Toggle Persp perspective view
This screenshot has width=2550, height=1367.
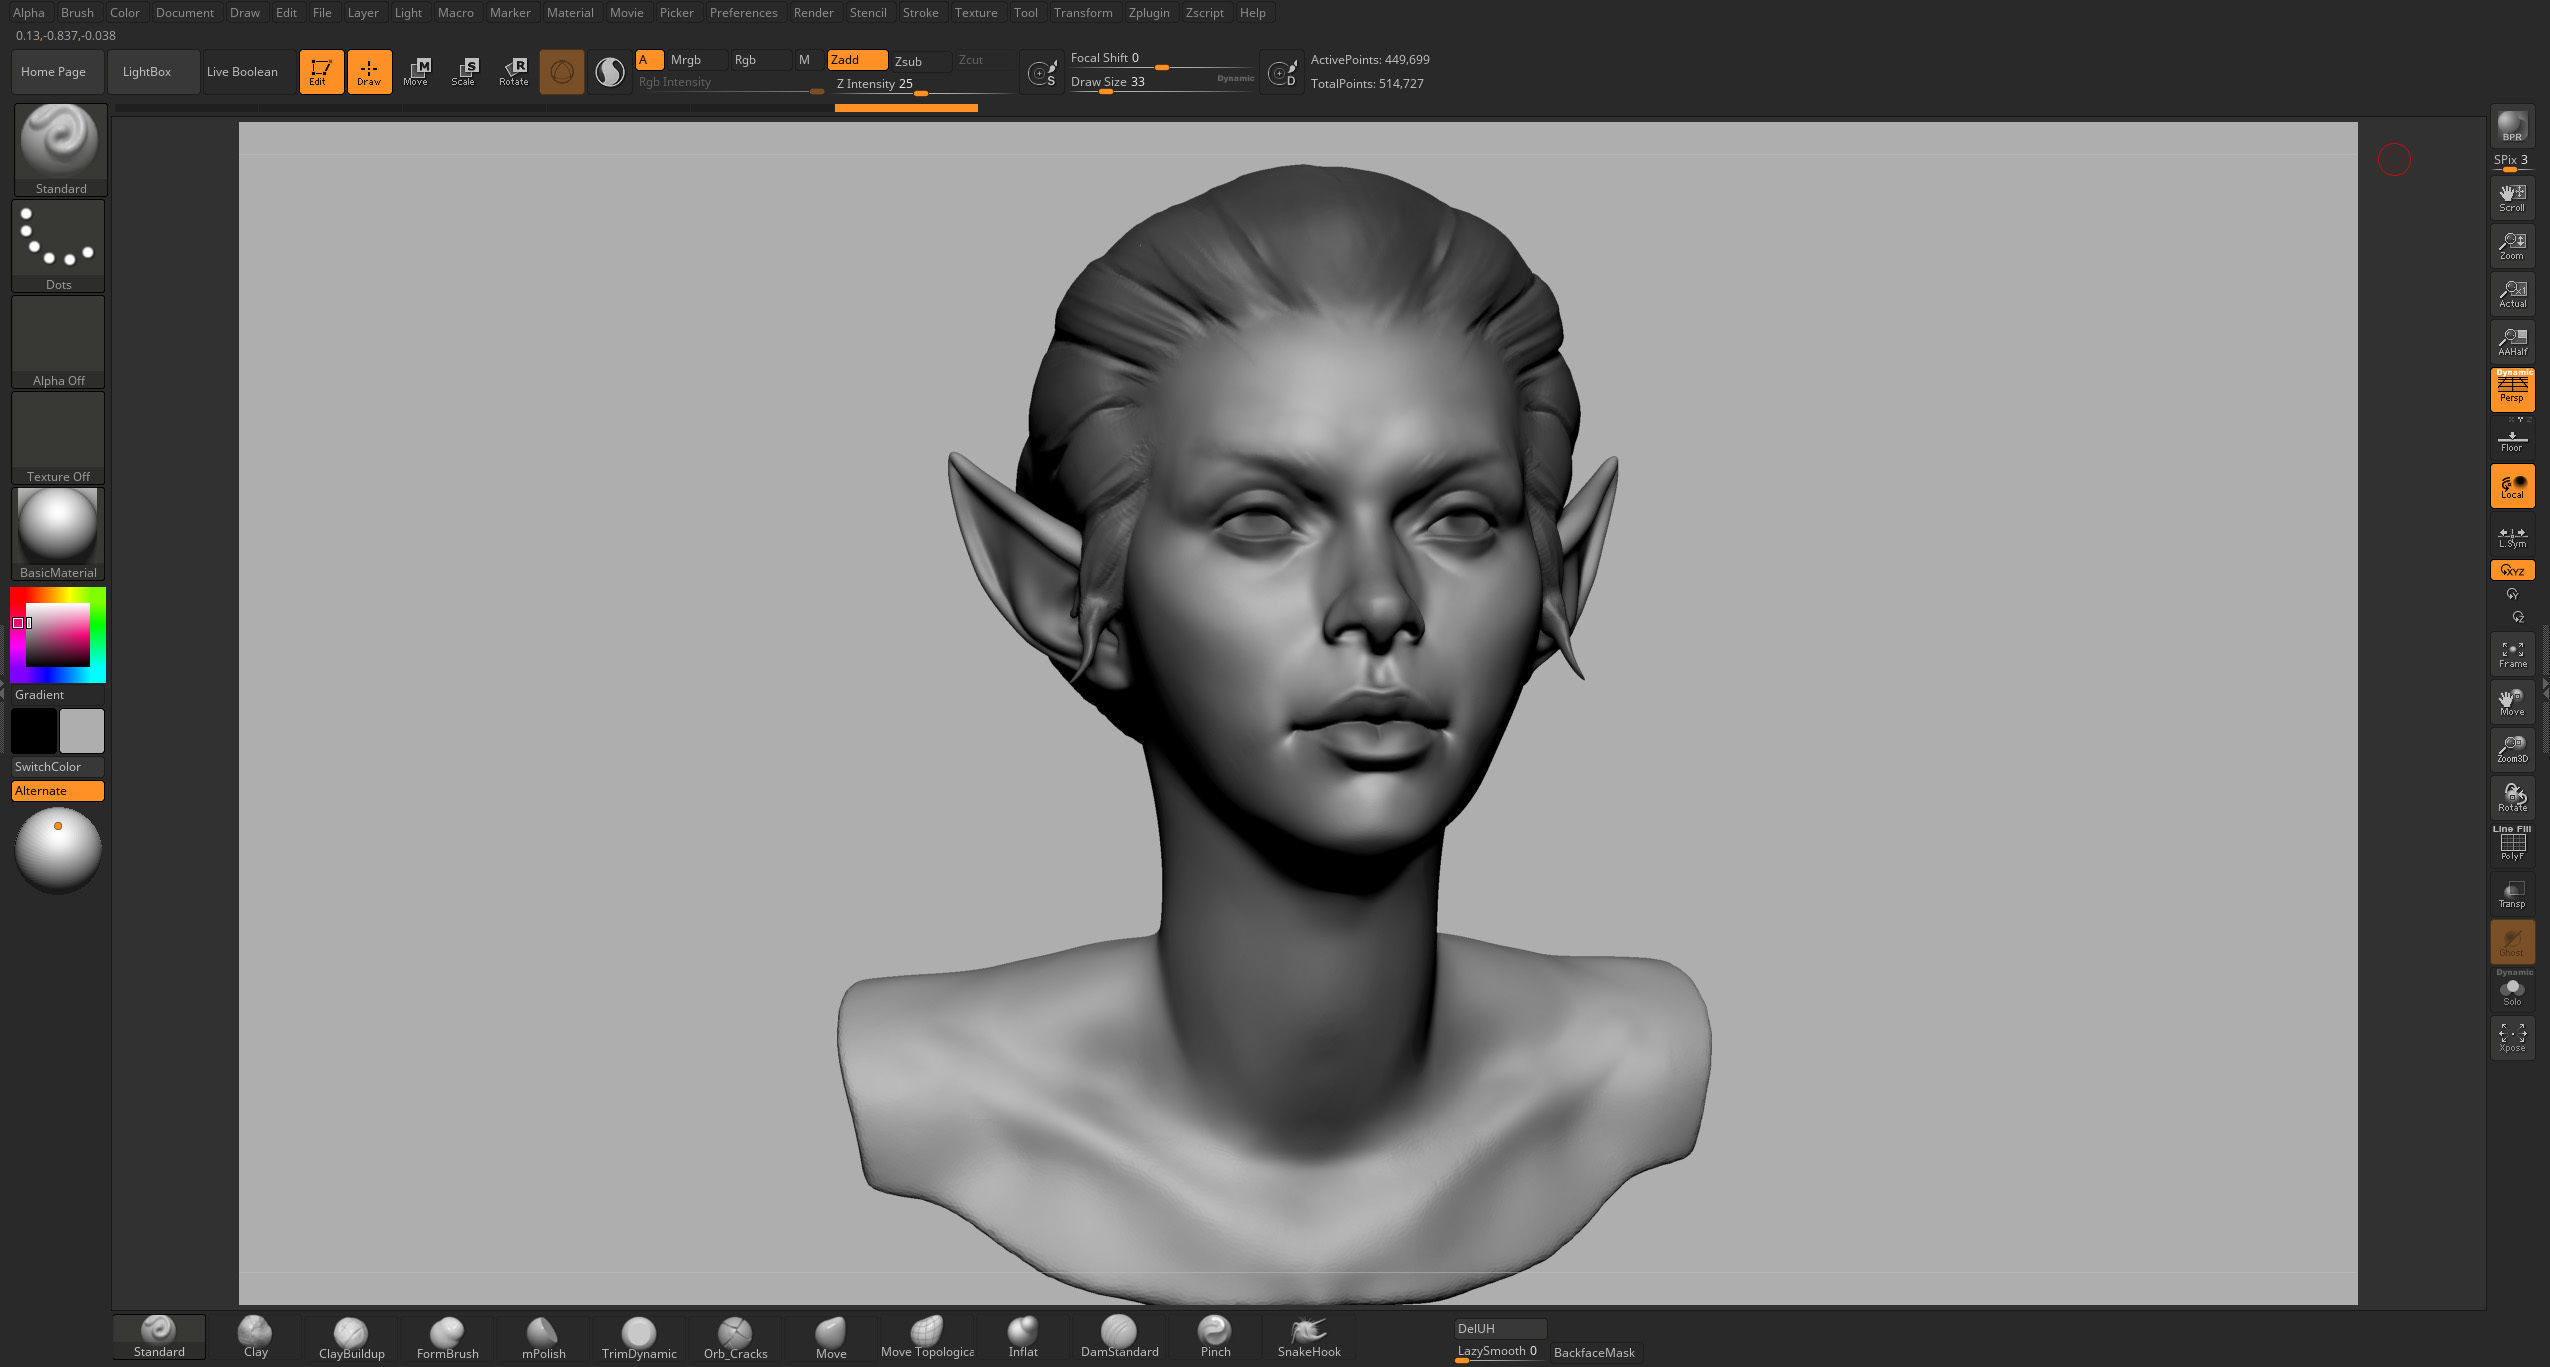pyautogui.click(x=2512, y=390)
